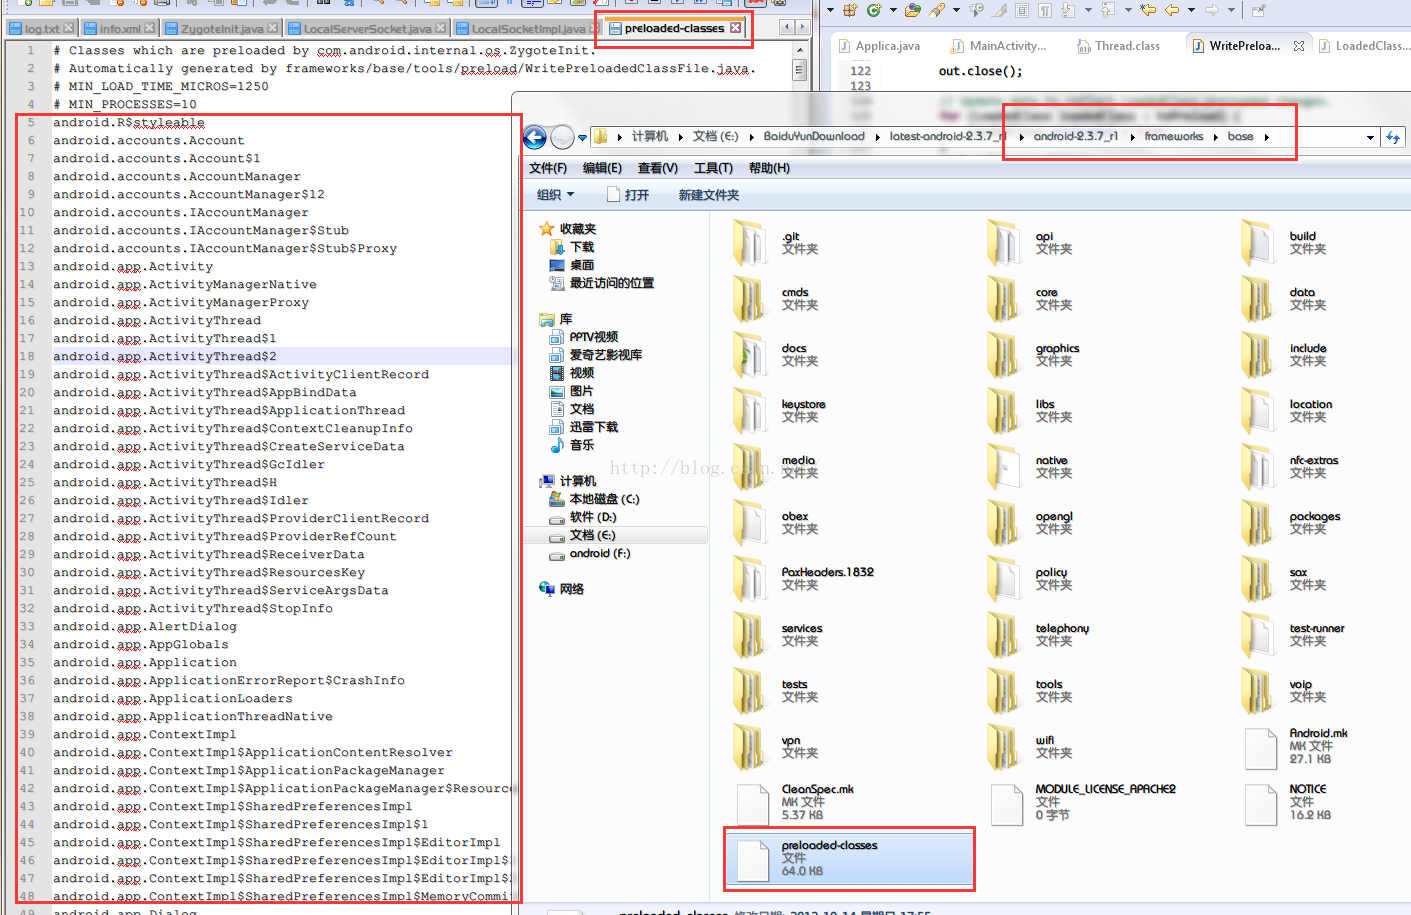Click the opengl folder icon
The width and height of the screenshot is (1411, 915).
[1004, 523]
